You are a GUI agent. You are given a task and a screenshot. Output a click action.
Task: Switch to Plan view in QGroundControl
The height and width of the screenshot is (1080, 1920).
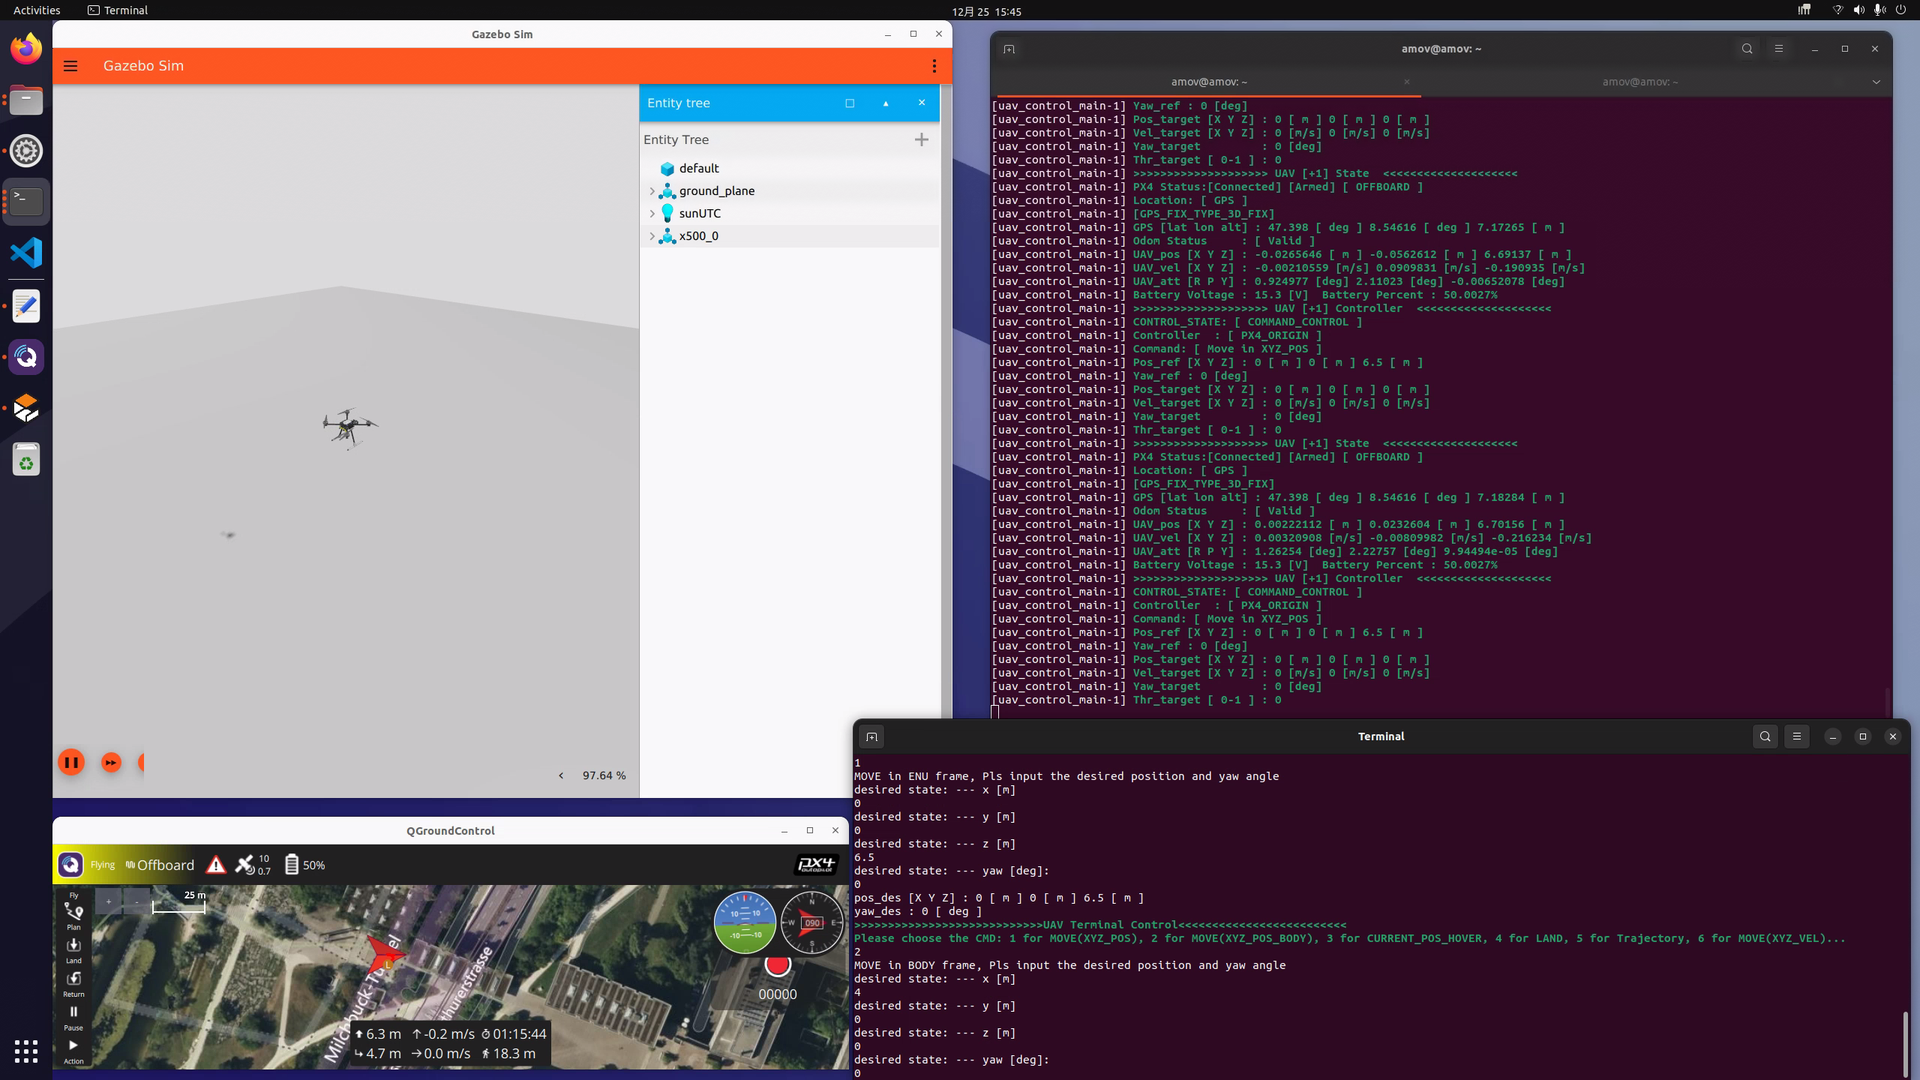(73, 915)
